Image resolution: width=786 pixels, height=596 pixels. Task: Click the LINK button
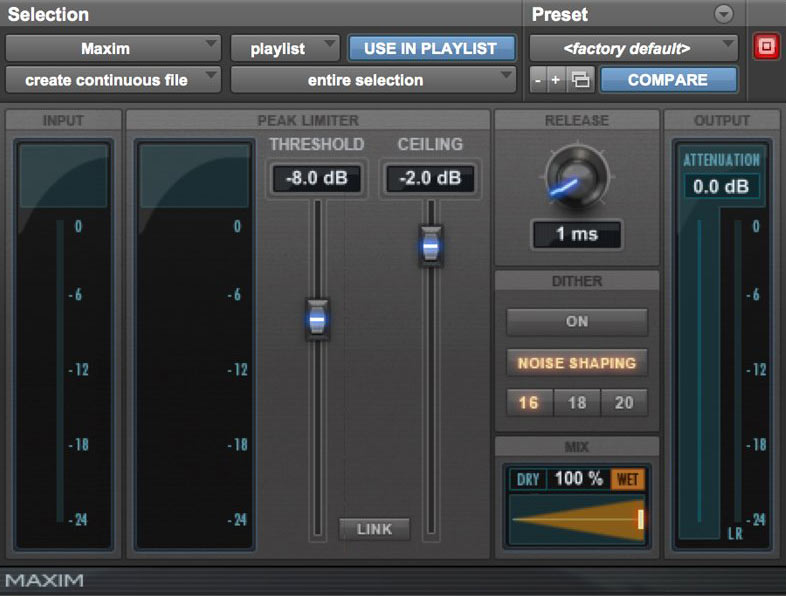point(374,529)
